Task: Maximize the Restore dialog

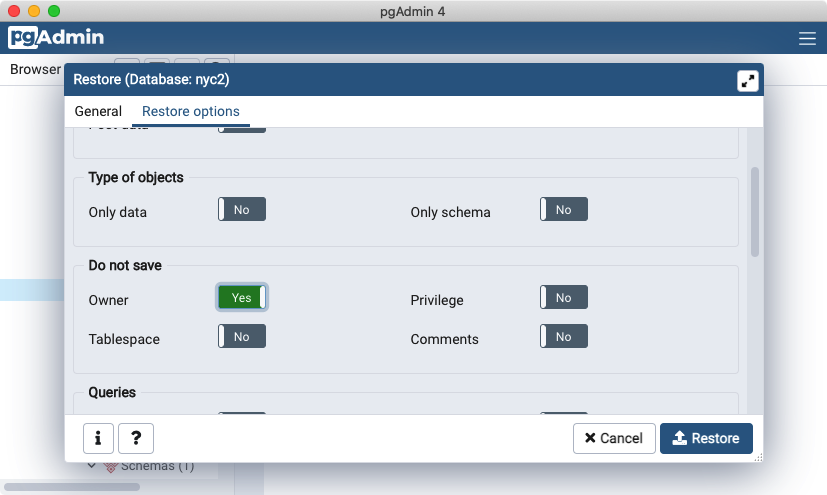Action: pyautogui.click(x=747, y=81)
